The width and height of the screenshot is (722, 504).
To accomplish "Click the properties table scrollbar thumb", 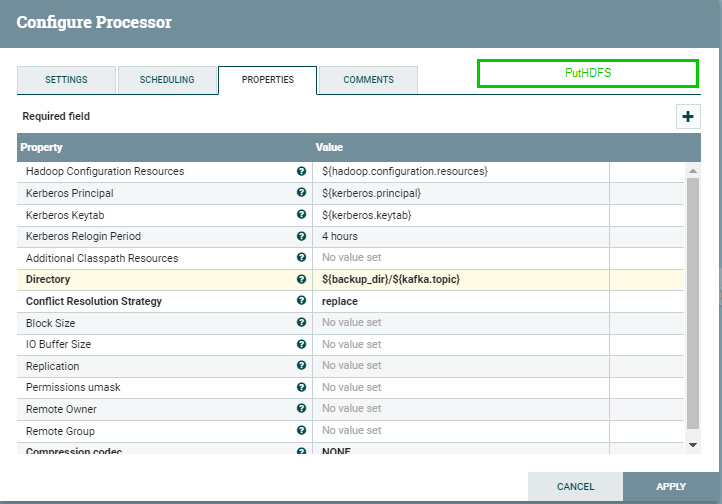I will tap(693, 303).
